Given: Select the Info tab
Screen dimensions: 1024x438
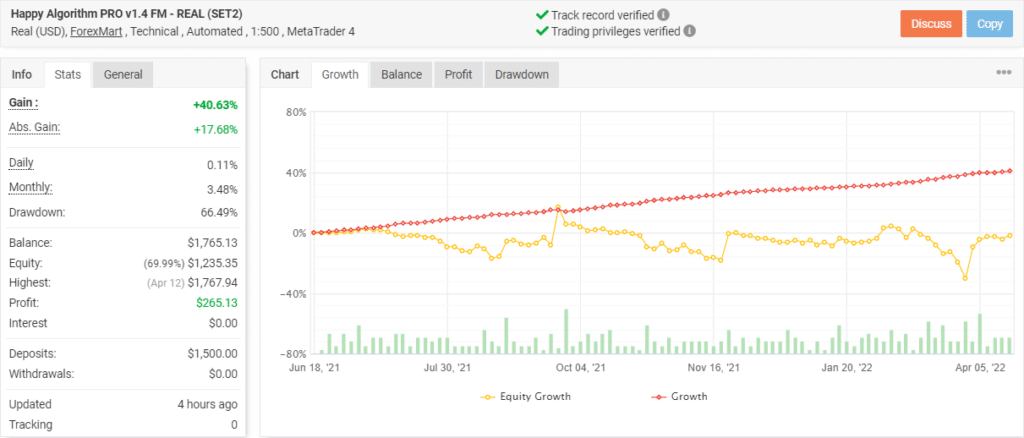Looking at the screenshot, I should point(22,74).
